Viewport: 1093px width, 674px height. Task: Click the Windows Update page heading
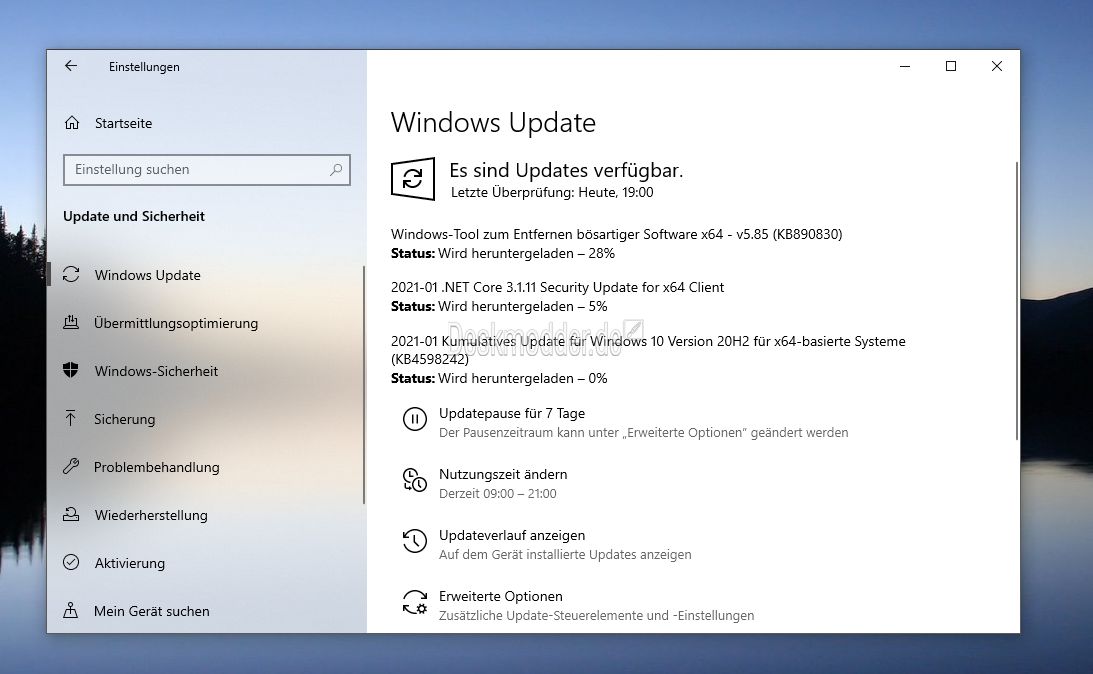pyautogui.click(x=493, y=123)
